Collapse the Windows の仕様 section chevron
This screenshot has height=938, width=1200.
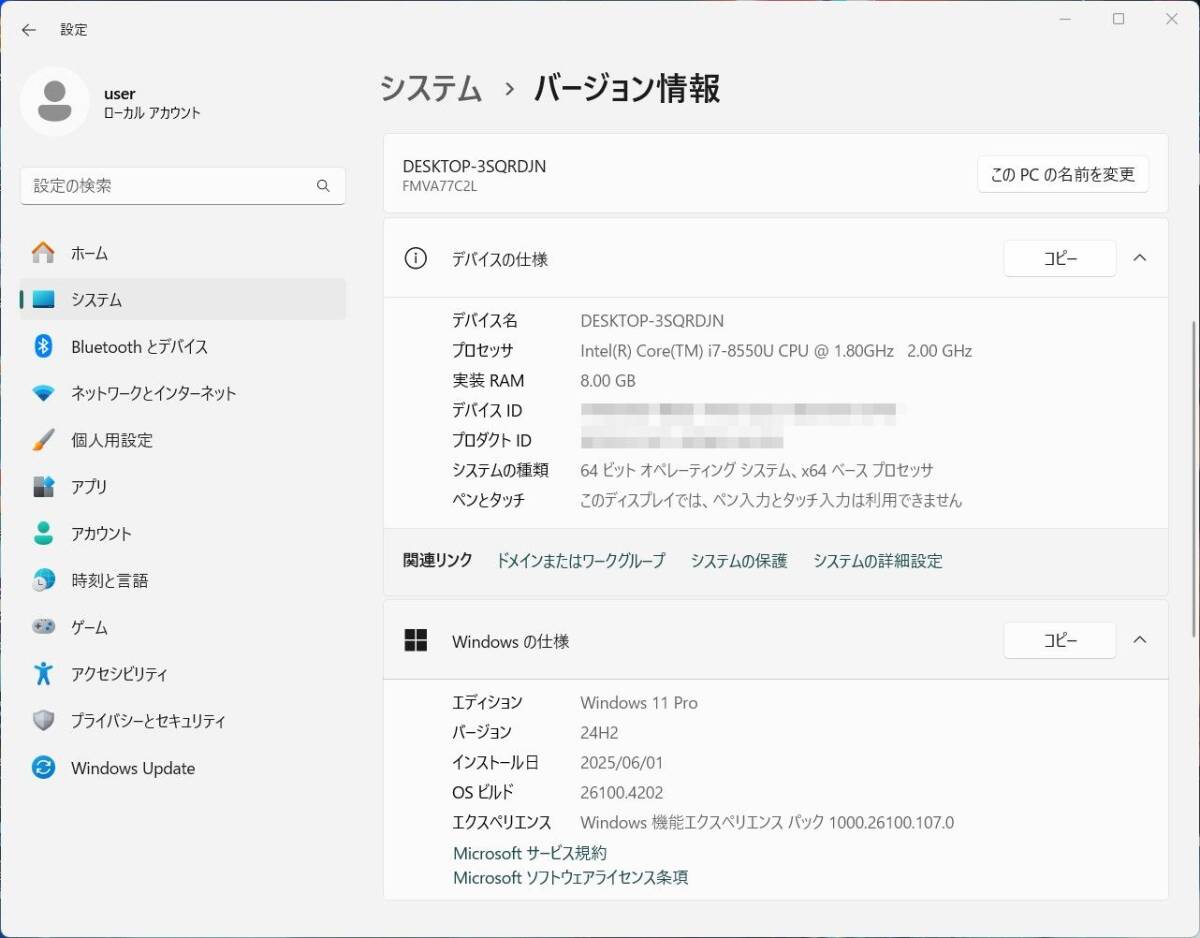point(1140,640)
